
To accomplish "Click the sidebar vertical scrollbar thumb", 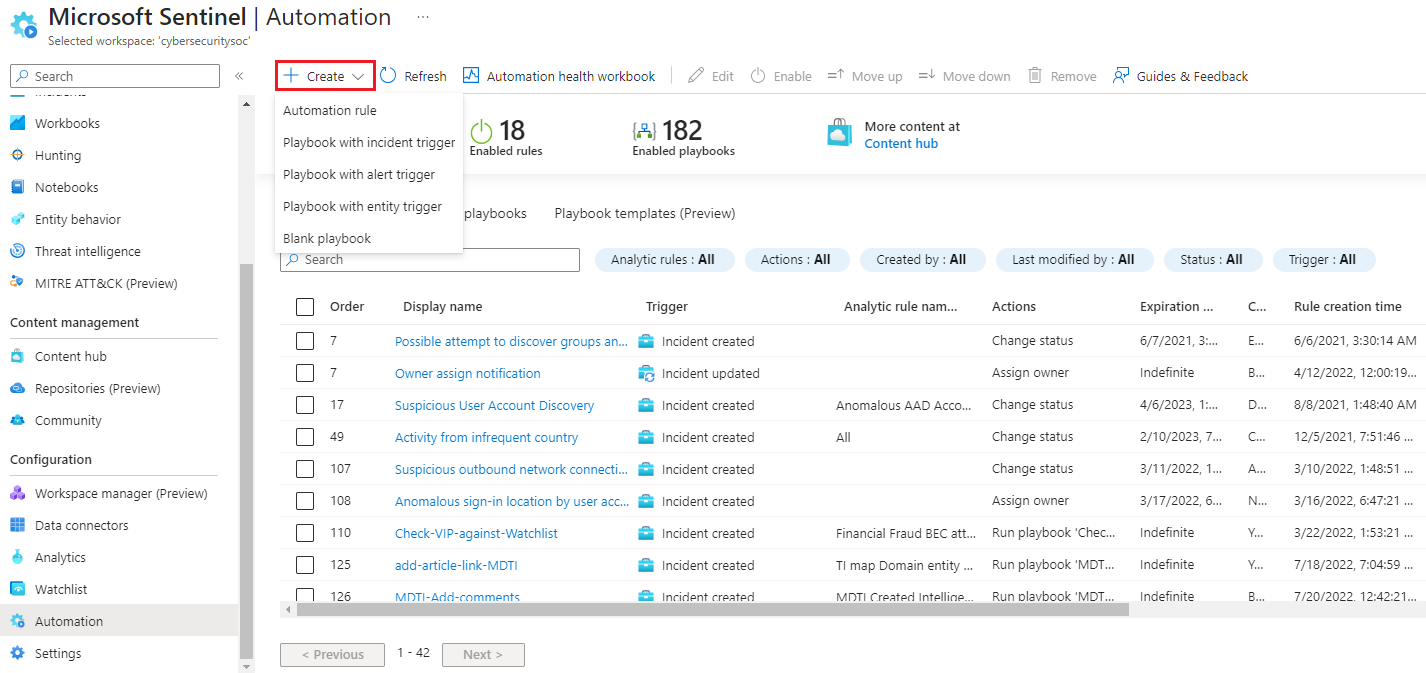I will pyautogui.click(x=246, y=462).
